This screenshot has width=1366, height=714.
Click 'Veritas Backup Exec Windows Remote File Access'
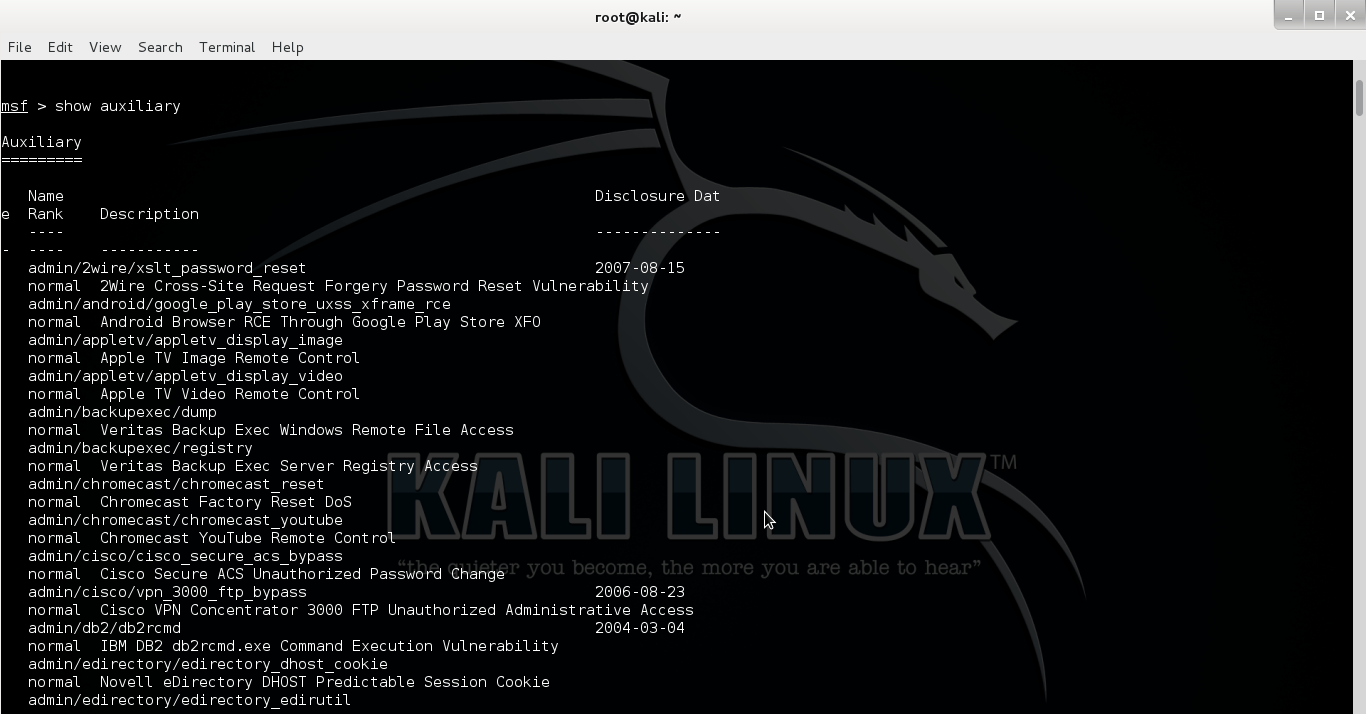coord(307,430)
